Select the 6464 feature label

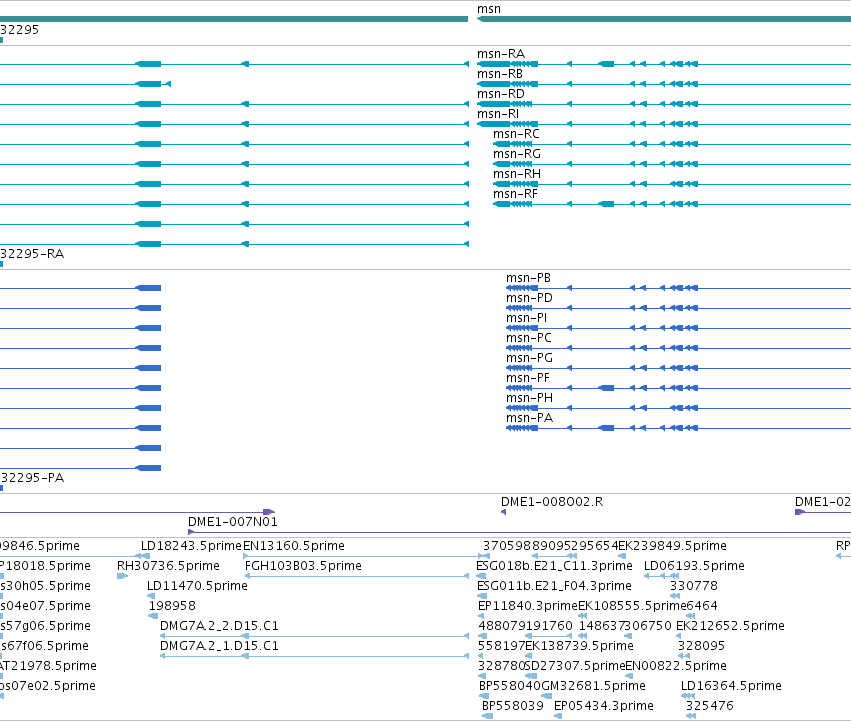click(702, 606)
